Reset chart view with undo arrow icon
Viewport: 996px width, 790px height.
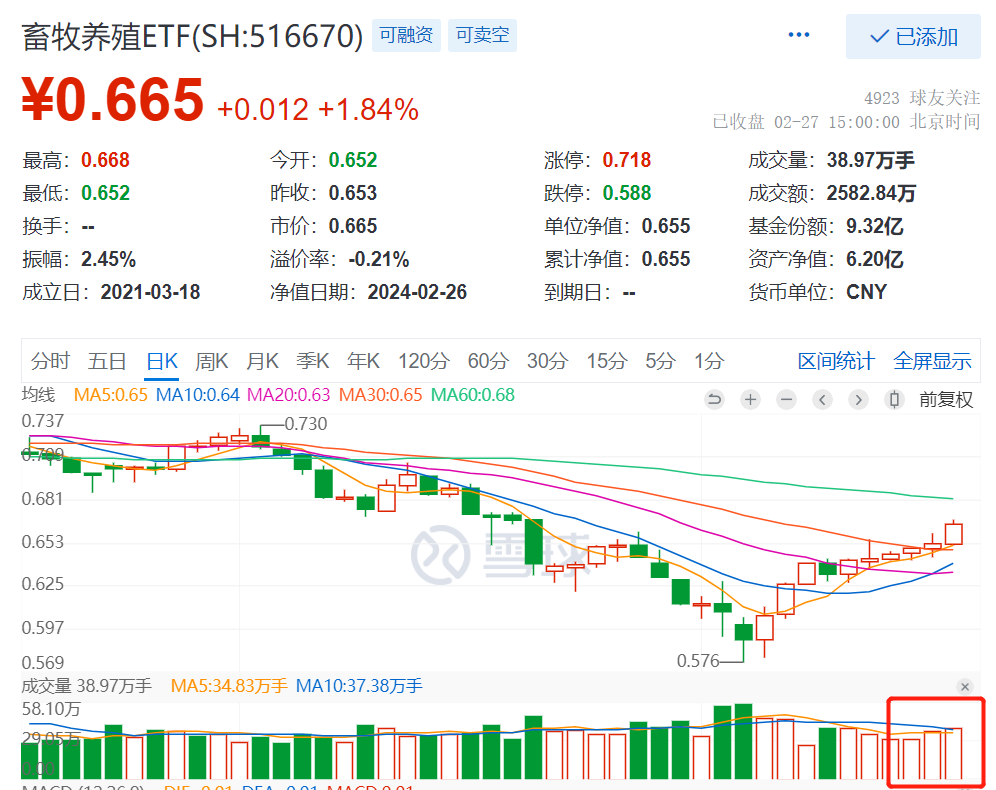[x=714, y=399]
